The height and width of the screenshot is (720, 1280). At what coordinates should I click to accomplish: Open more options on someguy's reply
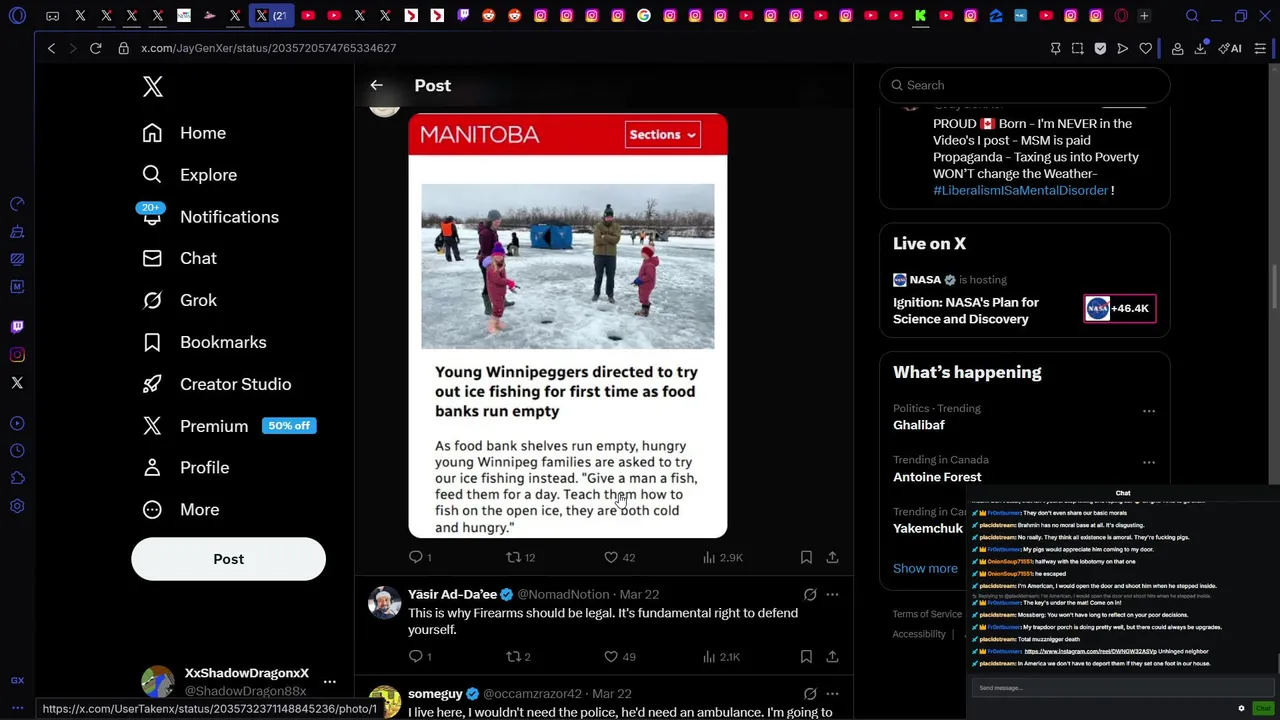(x=832, y=693)
